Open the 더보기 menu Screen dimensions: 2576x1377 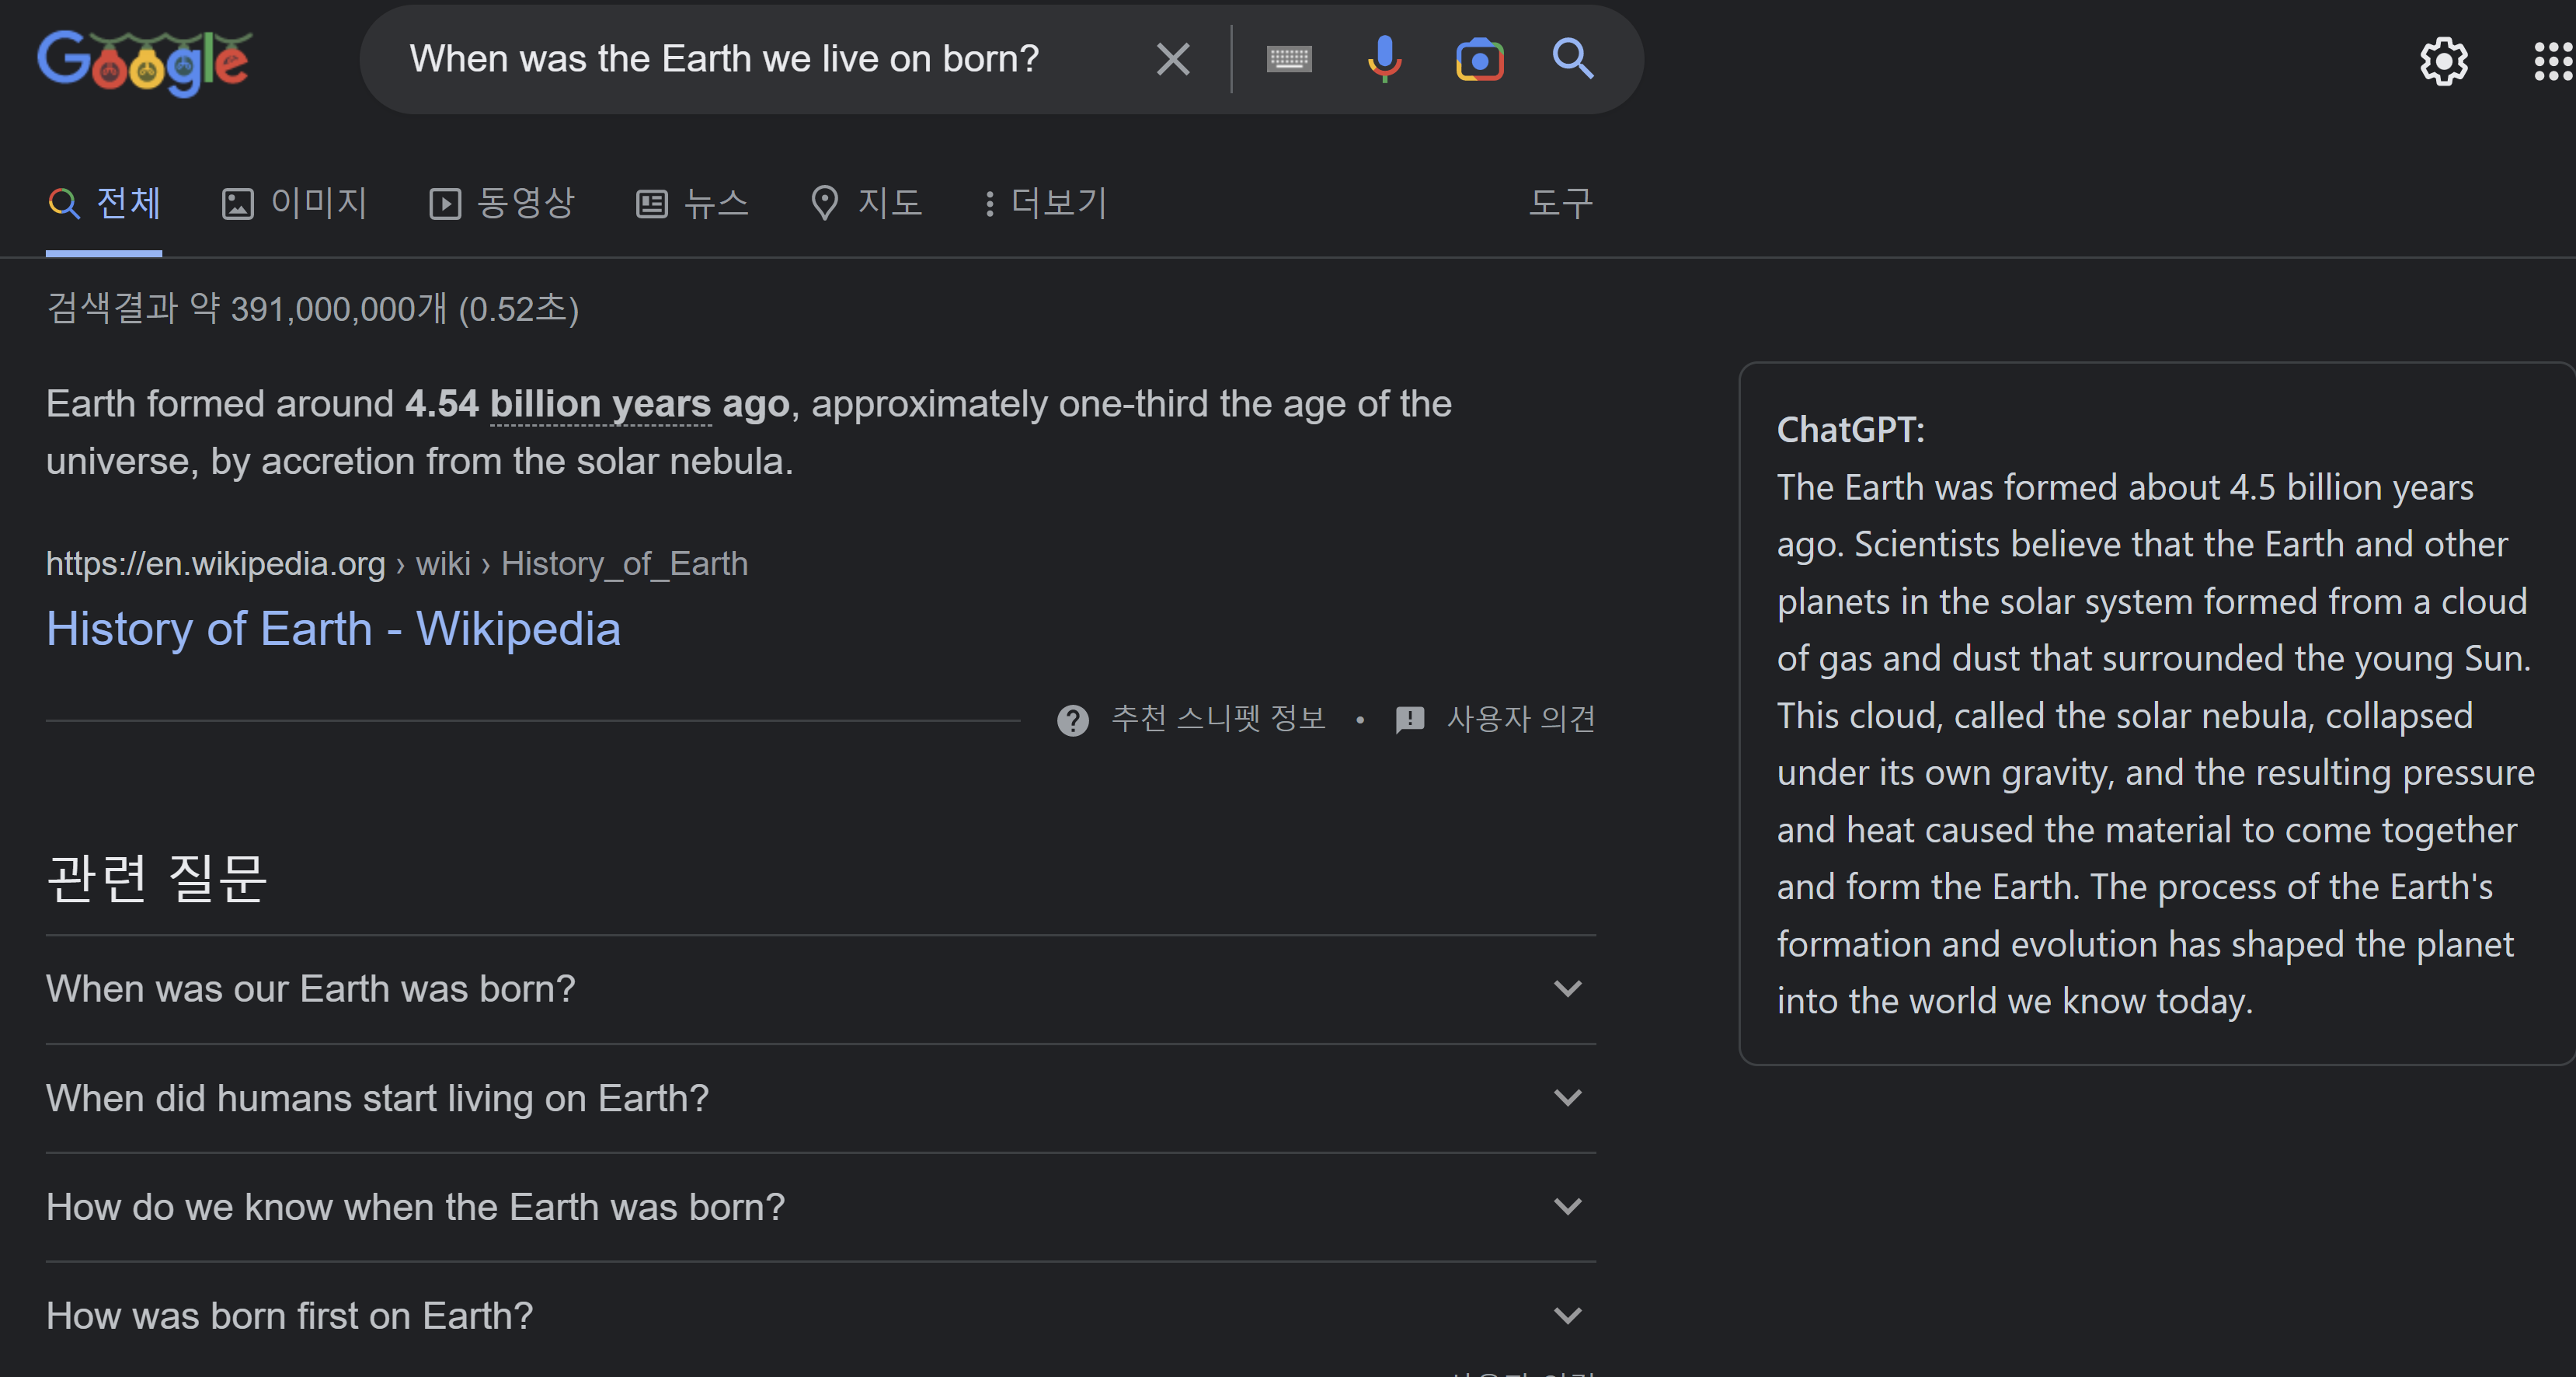[1046, 203]
